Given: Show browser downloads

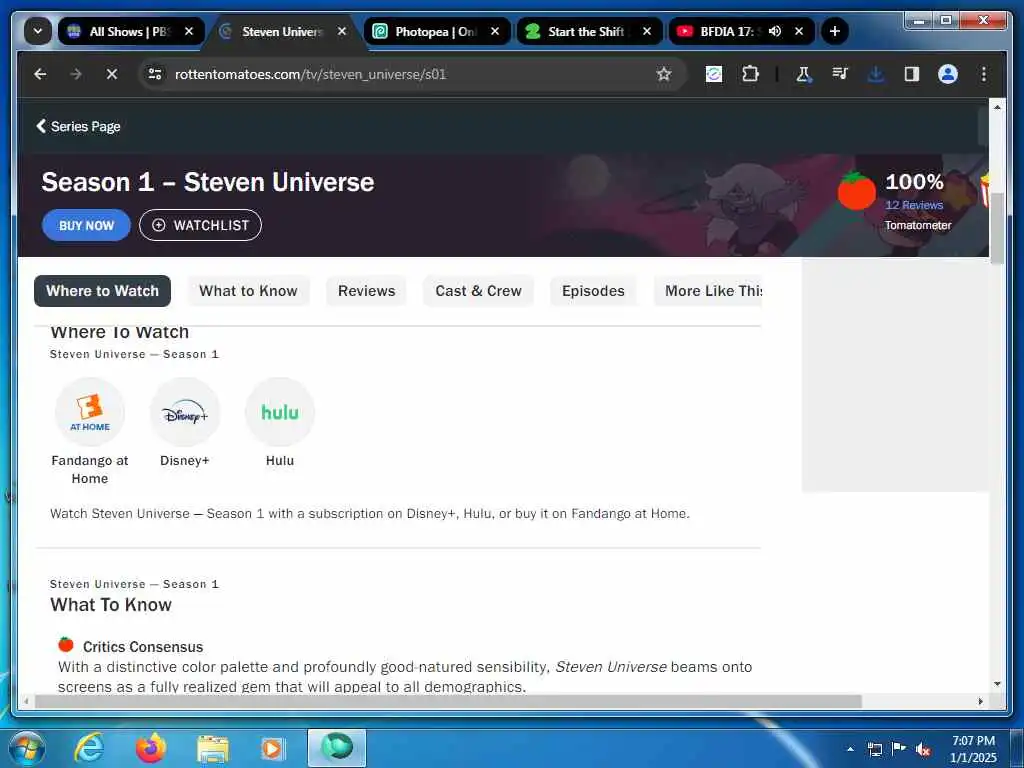Looking at the screenshot, I should (876, 74).
